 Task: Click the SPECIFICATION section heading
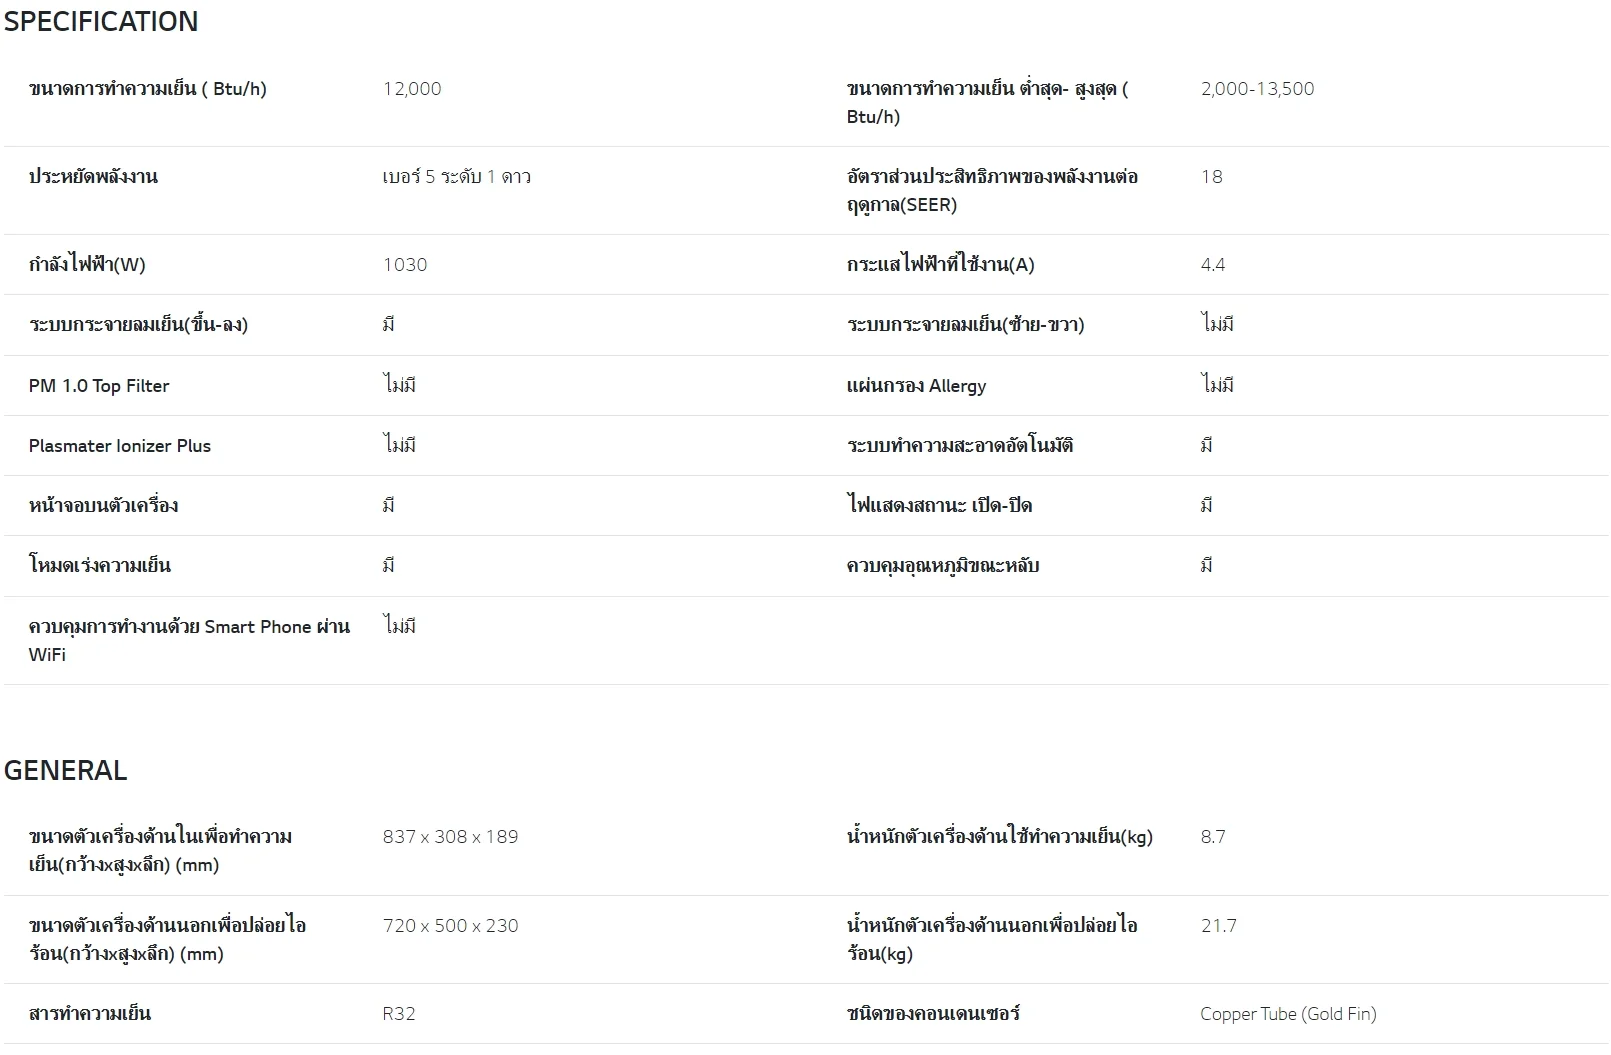[x=101, y=21]
